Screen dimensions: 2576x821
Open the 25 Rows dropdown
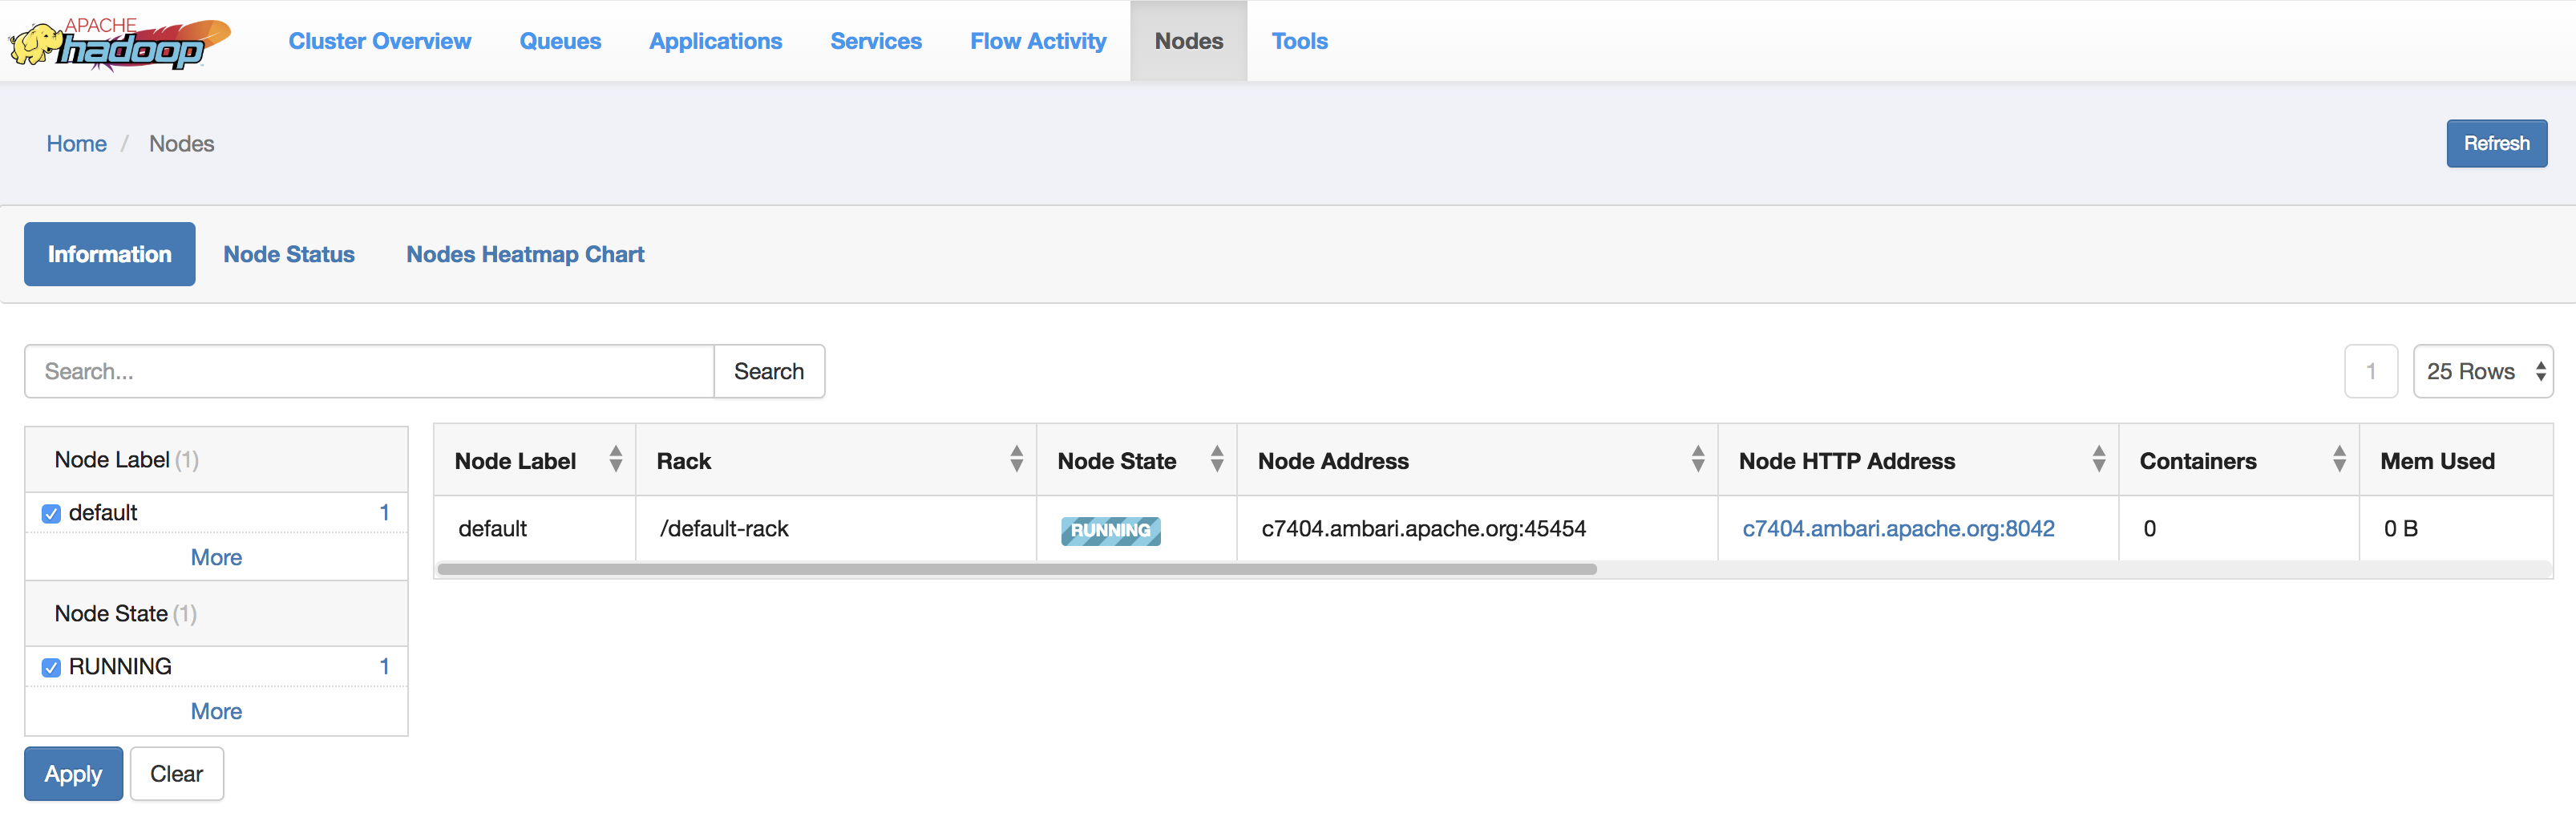[x=2482, y=372]
